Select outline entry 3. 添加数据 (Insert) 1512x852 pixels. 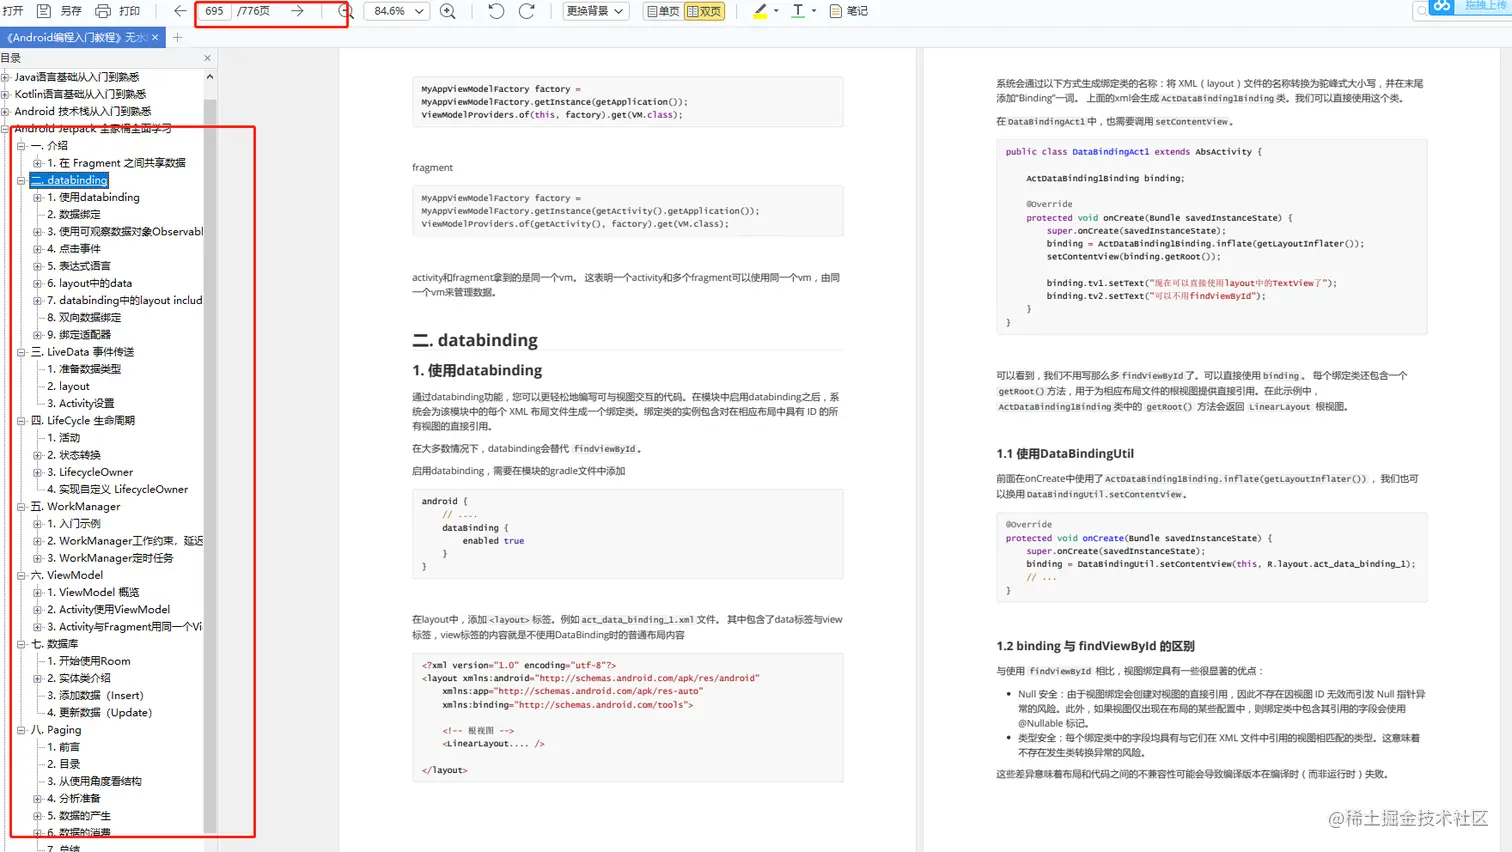pos(96,696)
